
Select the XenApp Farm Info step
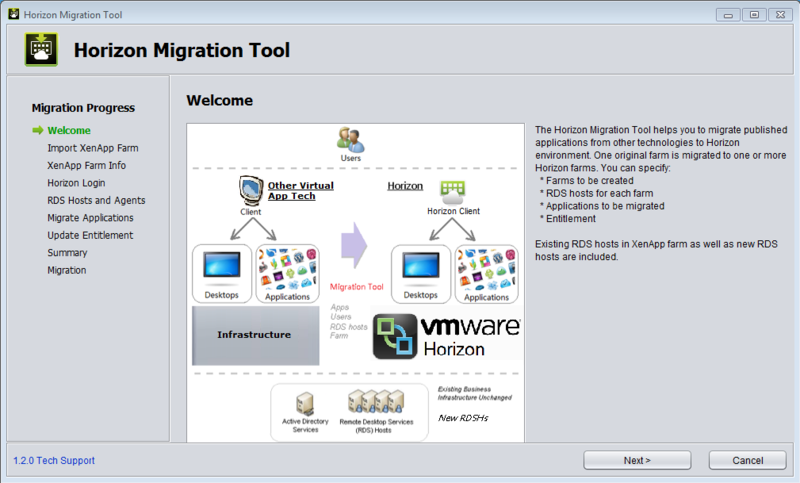tap(87, 165)
